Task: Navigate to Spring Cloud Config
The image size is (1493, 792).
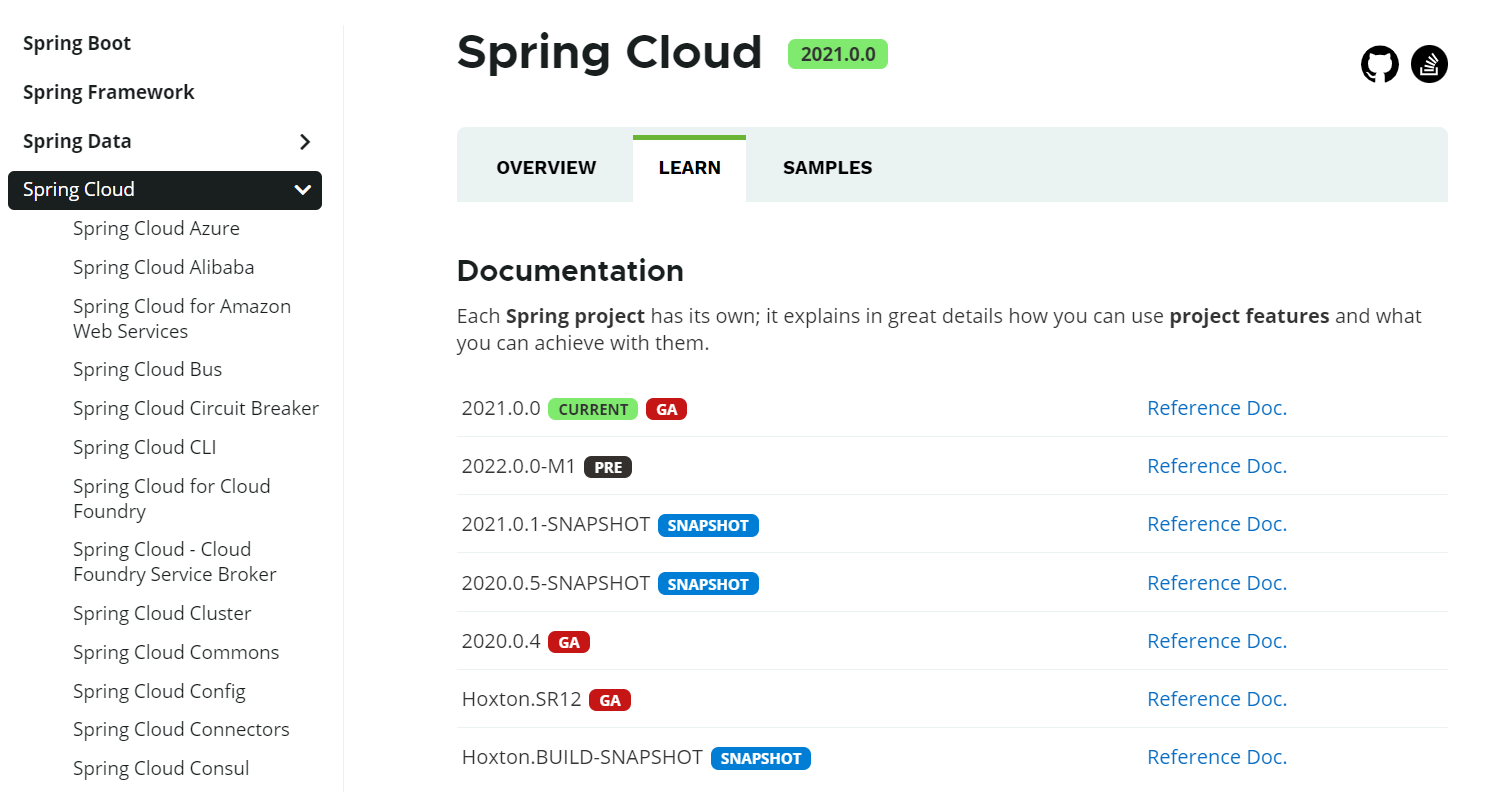Action: pyautogui.click(x=159, y=691)
